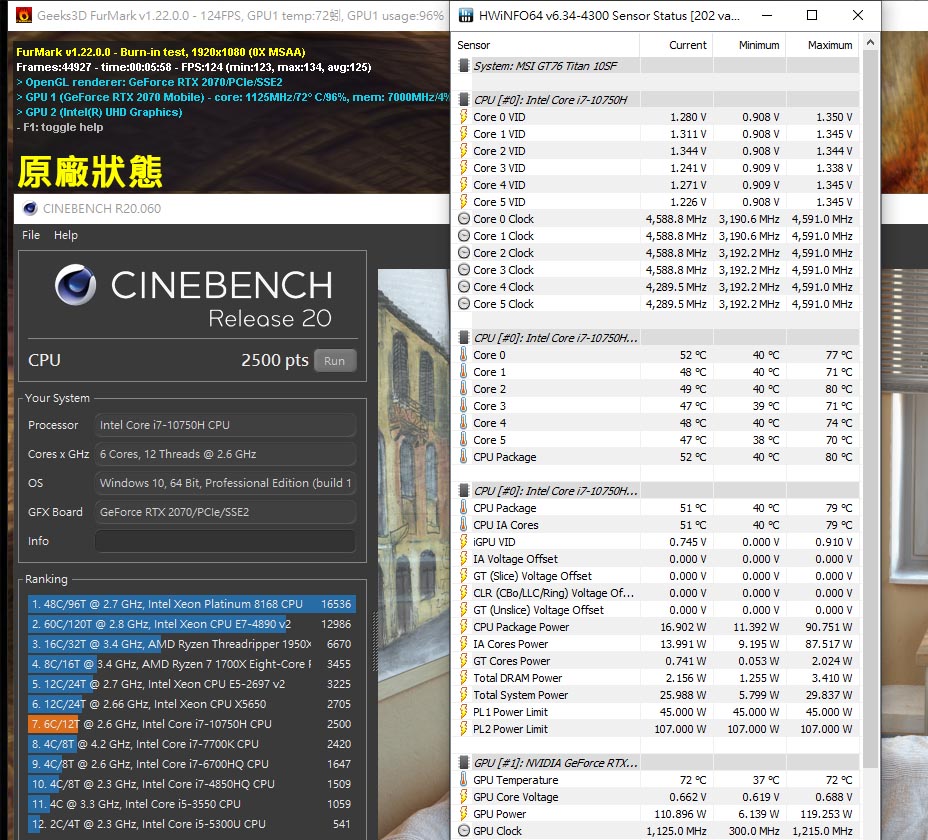The height and width of the screenshot is (840, 928).
Task: Click the CPU Package 52 °C row
Action: coord(657,457)
